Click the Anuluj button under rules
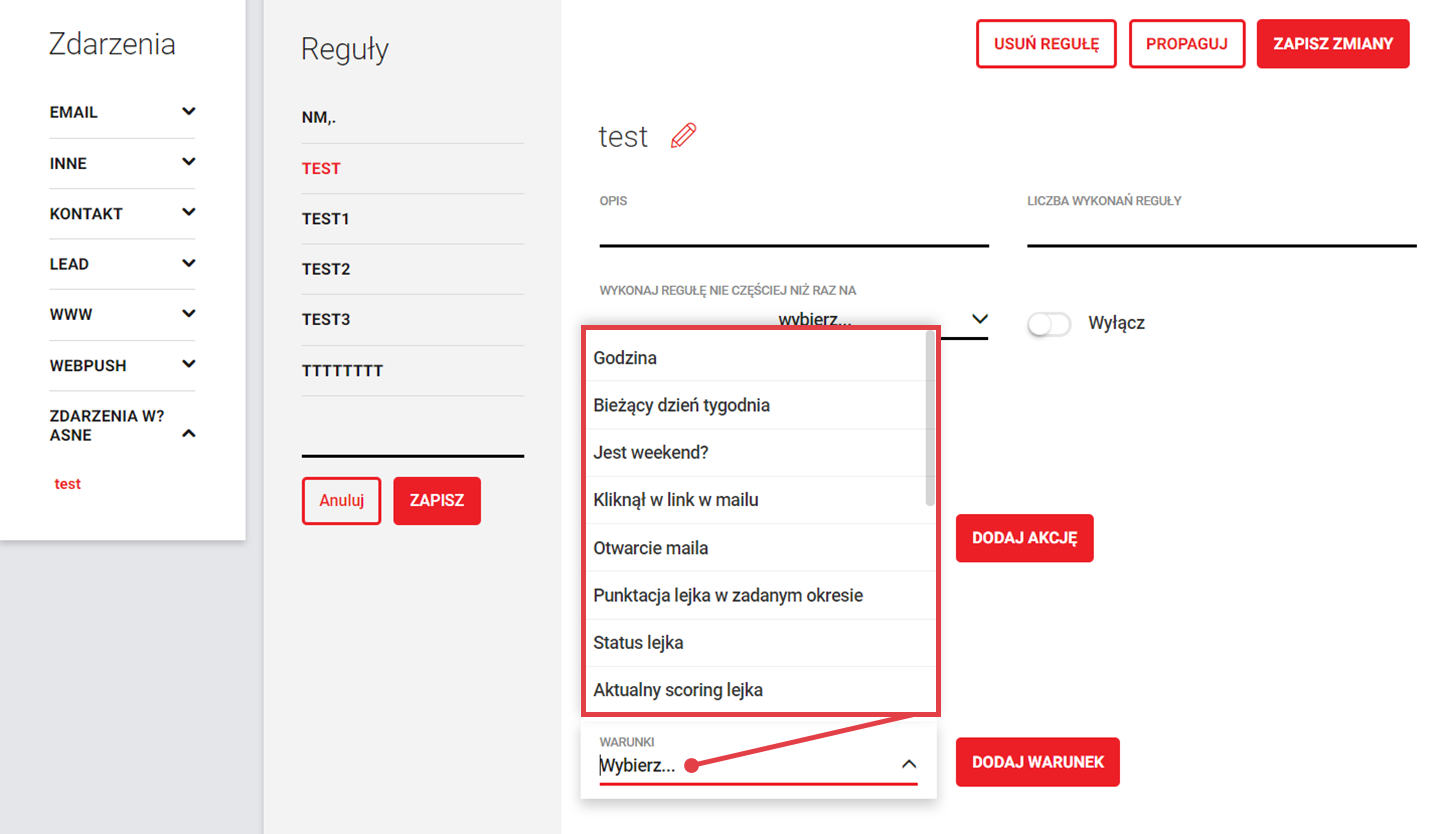Image resolution: width=1441 pixels, height=834 pixels. click(x=341, y=501)
